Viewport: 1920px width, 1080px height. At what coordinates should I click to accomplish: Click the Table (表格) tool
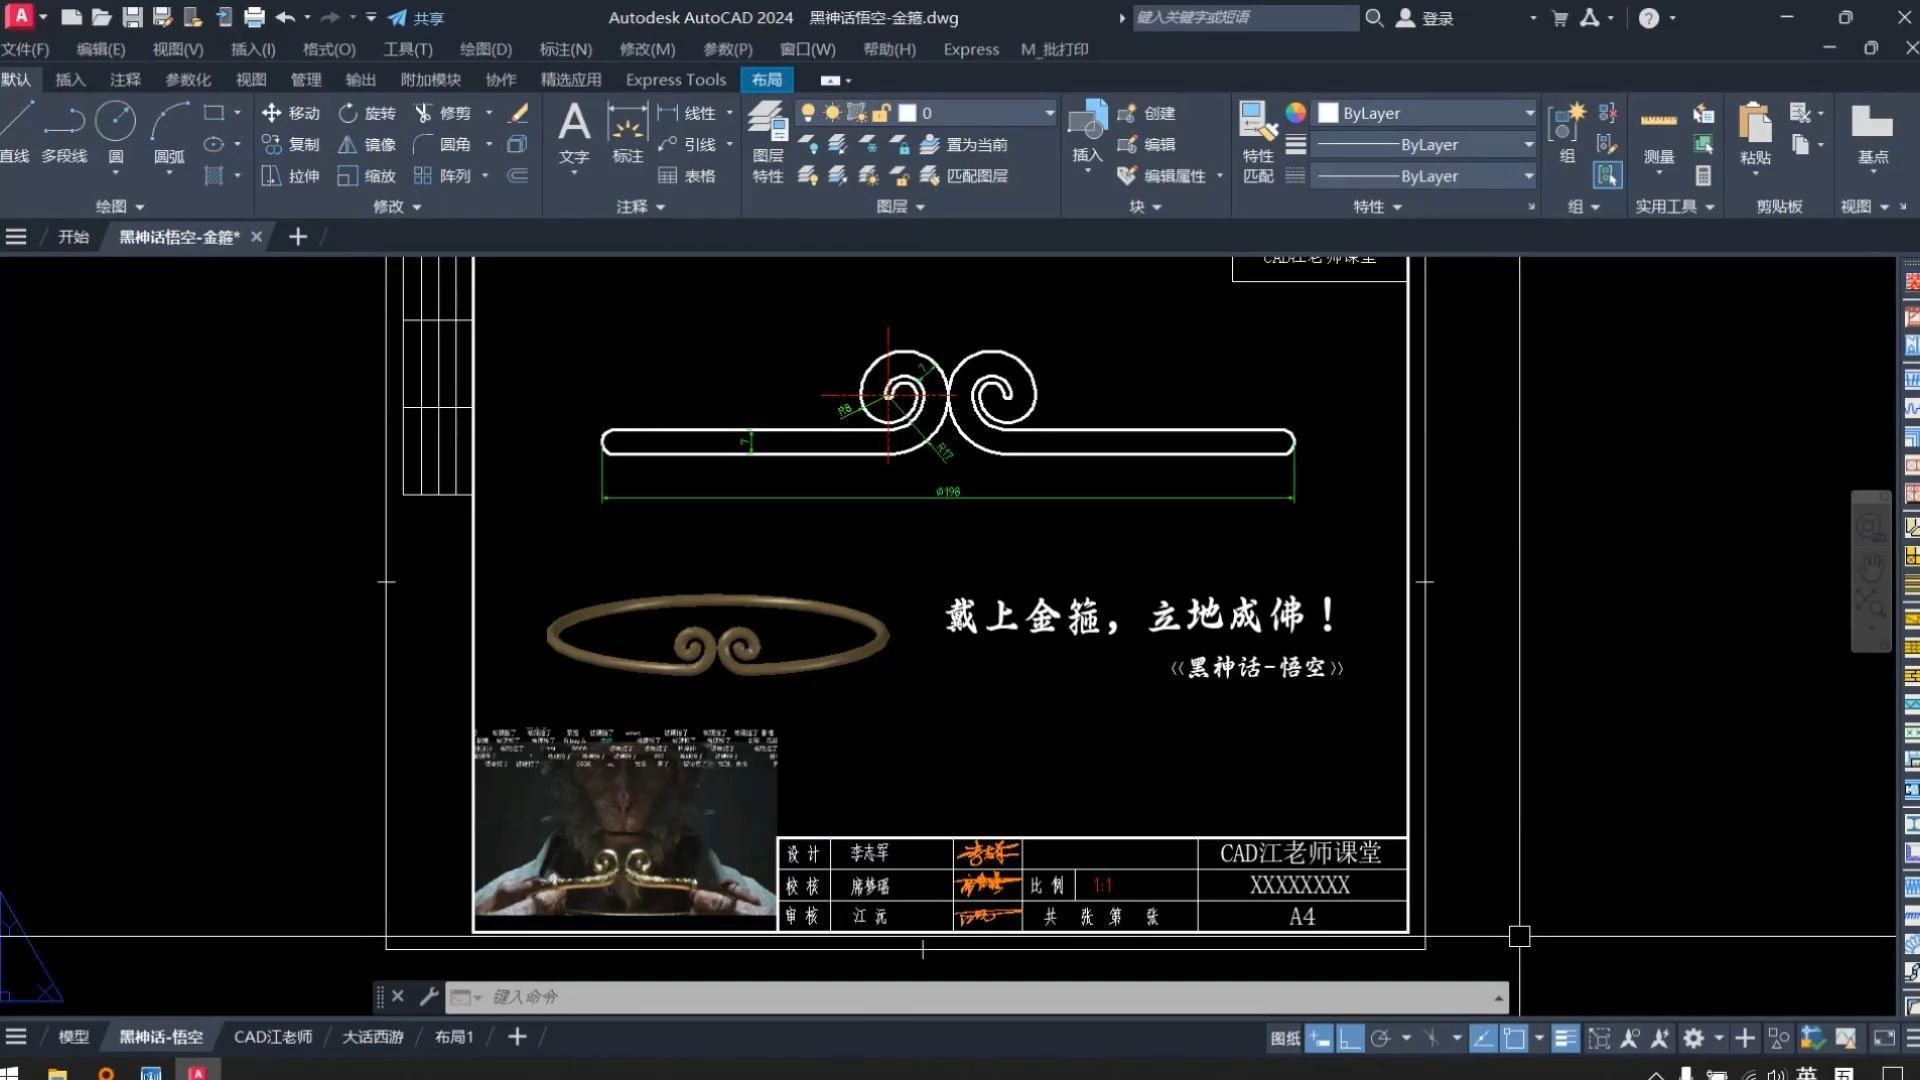[x=687, y=175]
